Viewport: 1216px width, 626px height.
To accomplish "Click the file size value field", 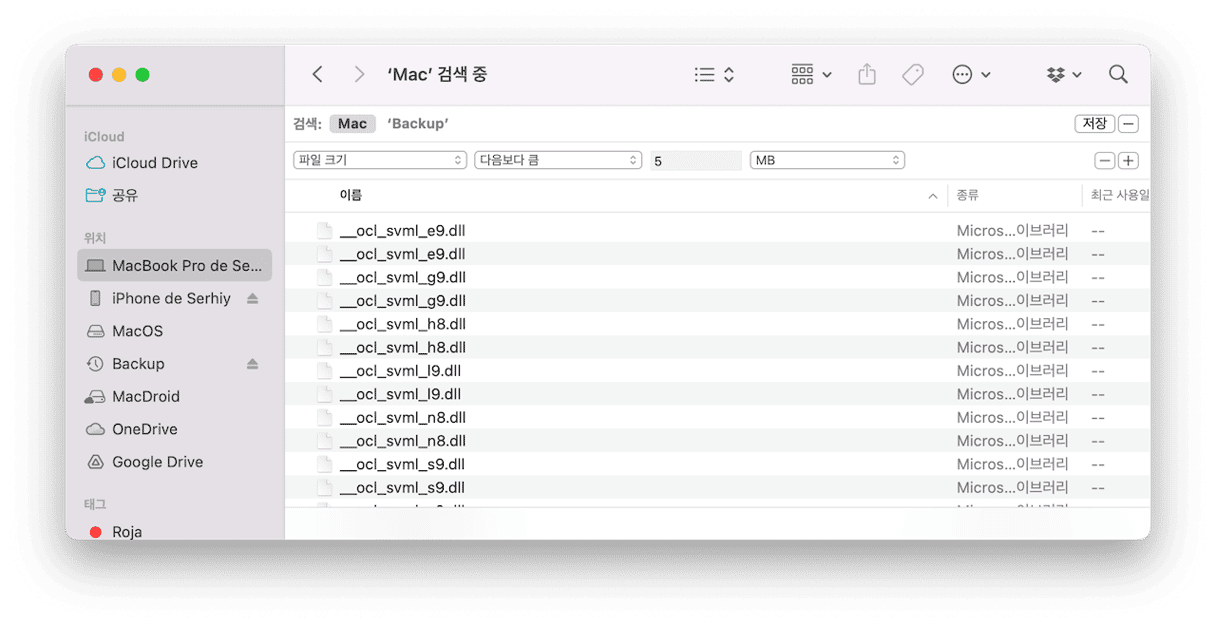I will point(695,160).
